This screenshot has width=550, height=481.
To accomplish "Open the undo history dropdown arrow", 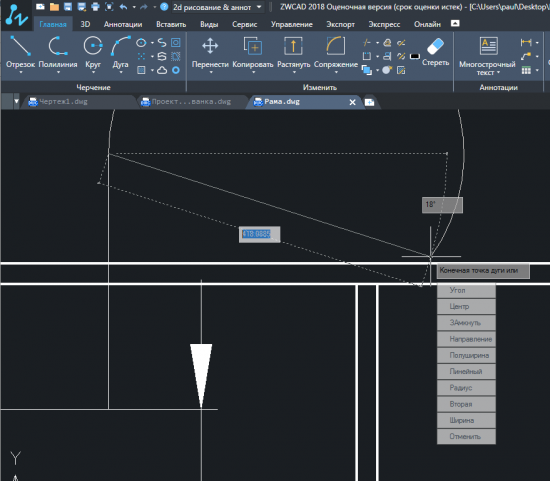I will pos(134,7).
